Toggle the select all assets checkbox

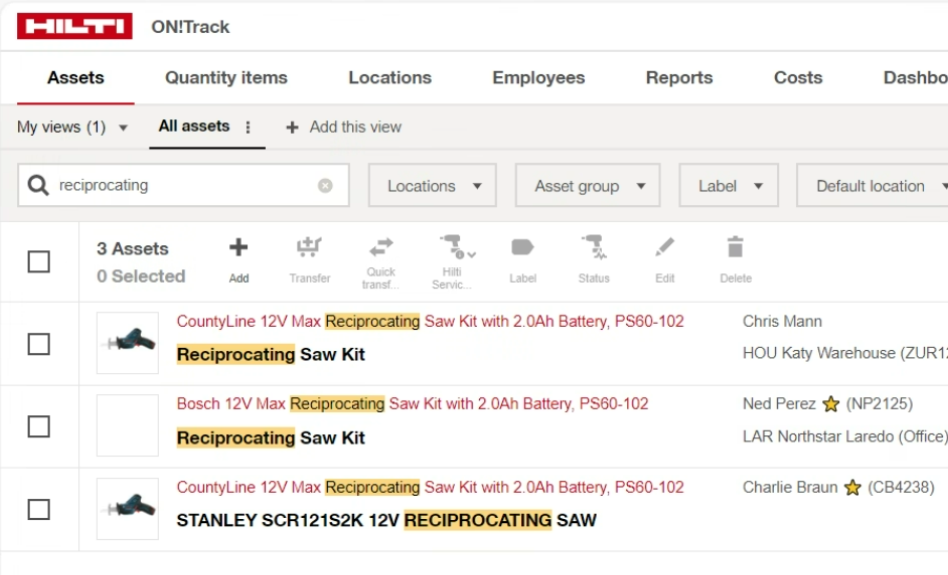point(39,262)
